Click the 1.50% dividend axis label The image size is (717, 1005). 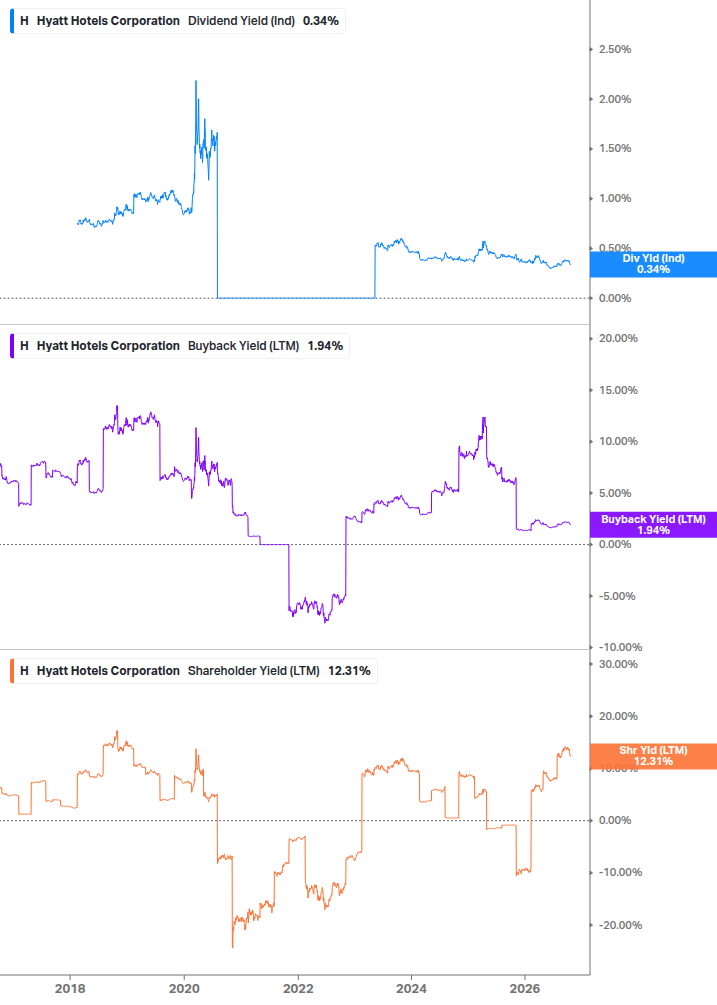coord(615,149)
